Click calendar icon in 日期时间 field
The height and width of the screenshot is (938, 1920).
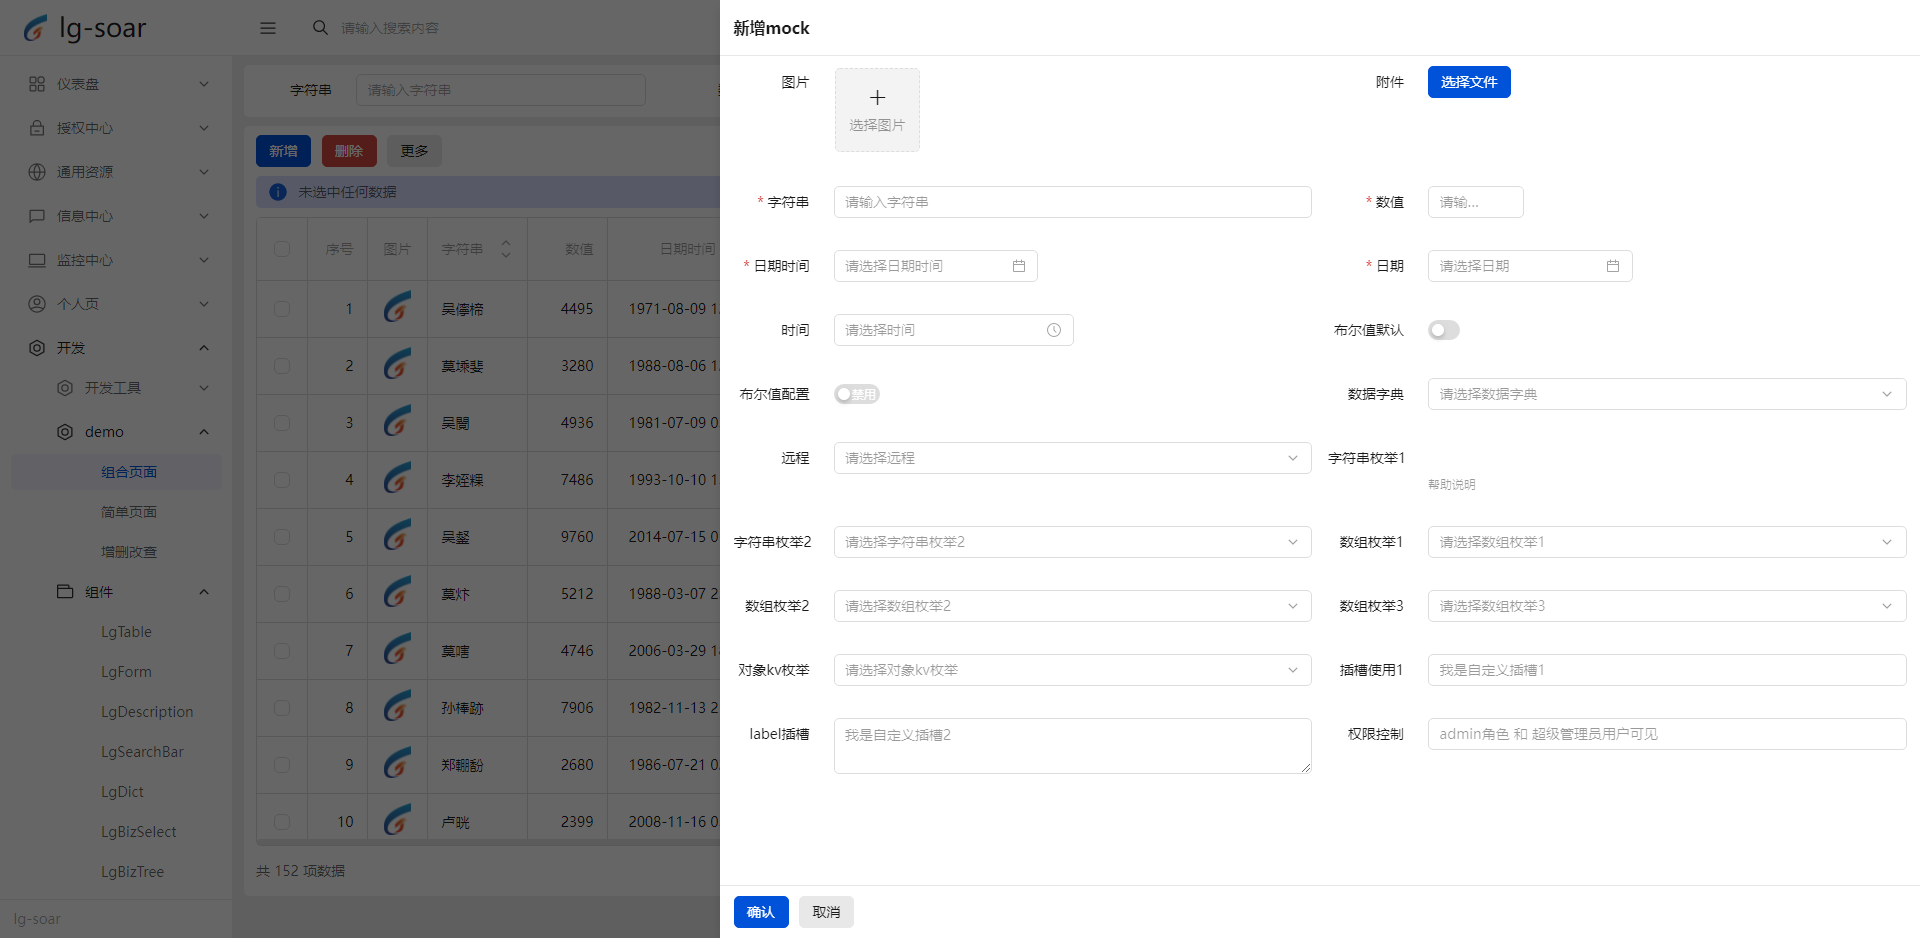tap(1018, 266)
